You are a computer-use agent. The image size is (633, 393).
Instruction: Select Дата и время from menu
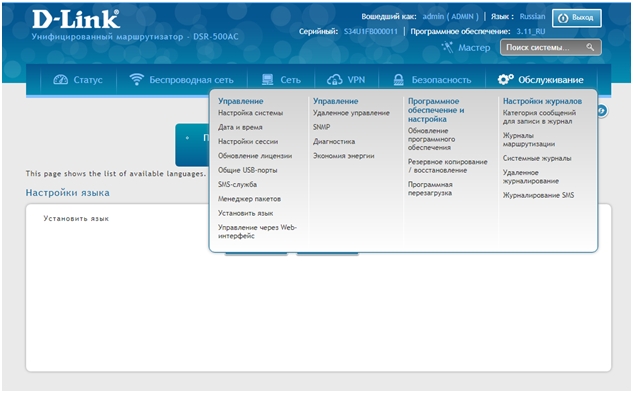point(240,127)
